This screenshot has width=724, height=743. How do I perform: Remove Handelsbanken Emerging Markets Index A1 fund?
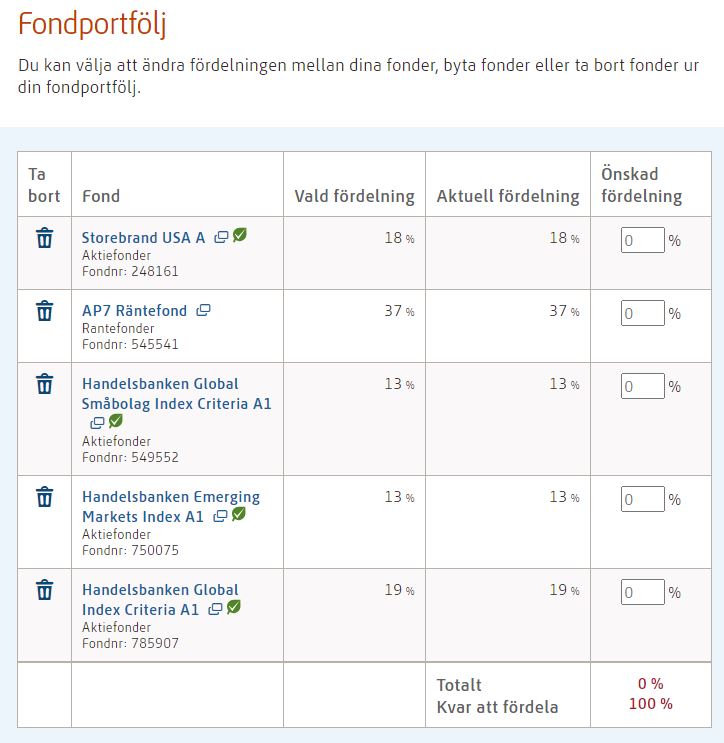[x=44, y=497]
